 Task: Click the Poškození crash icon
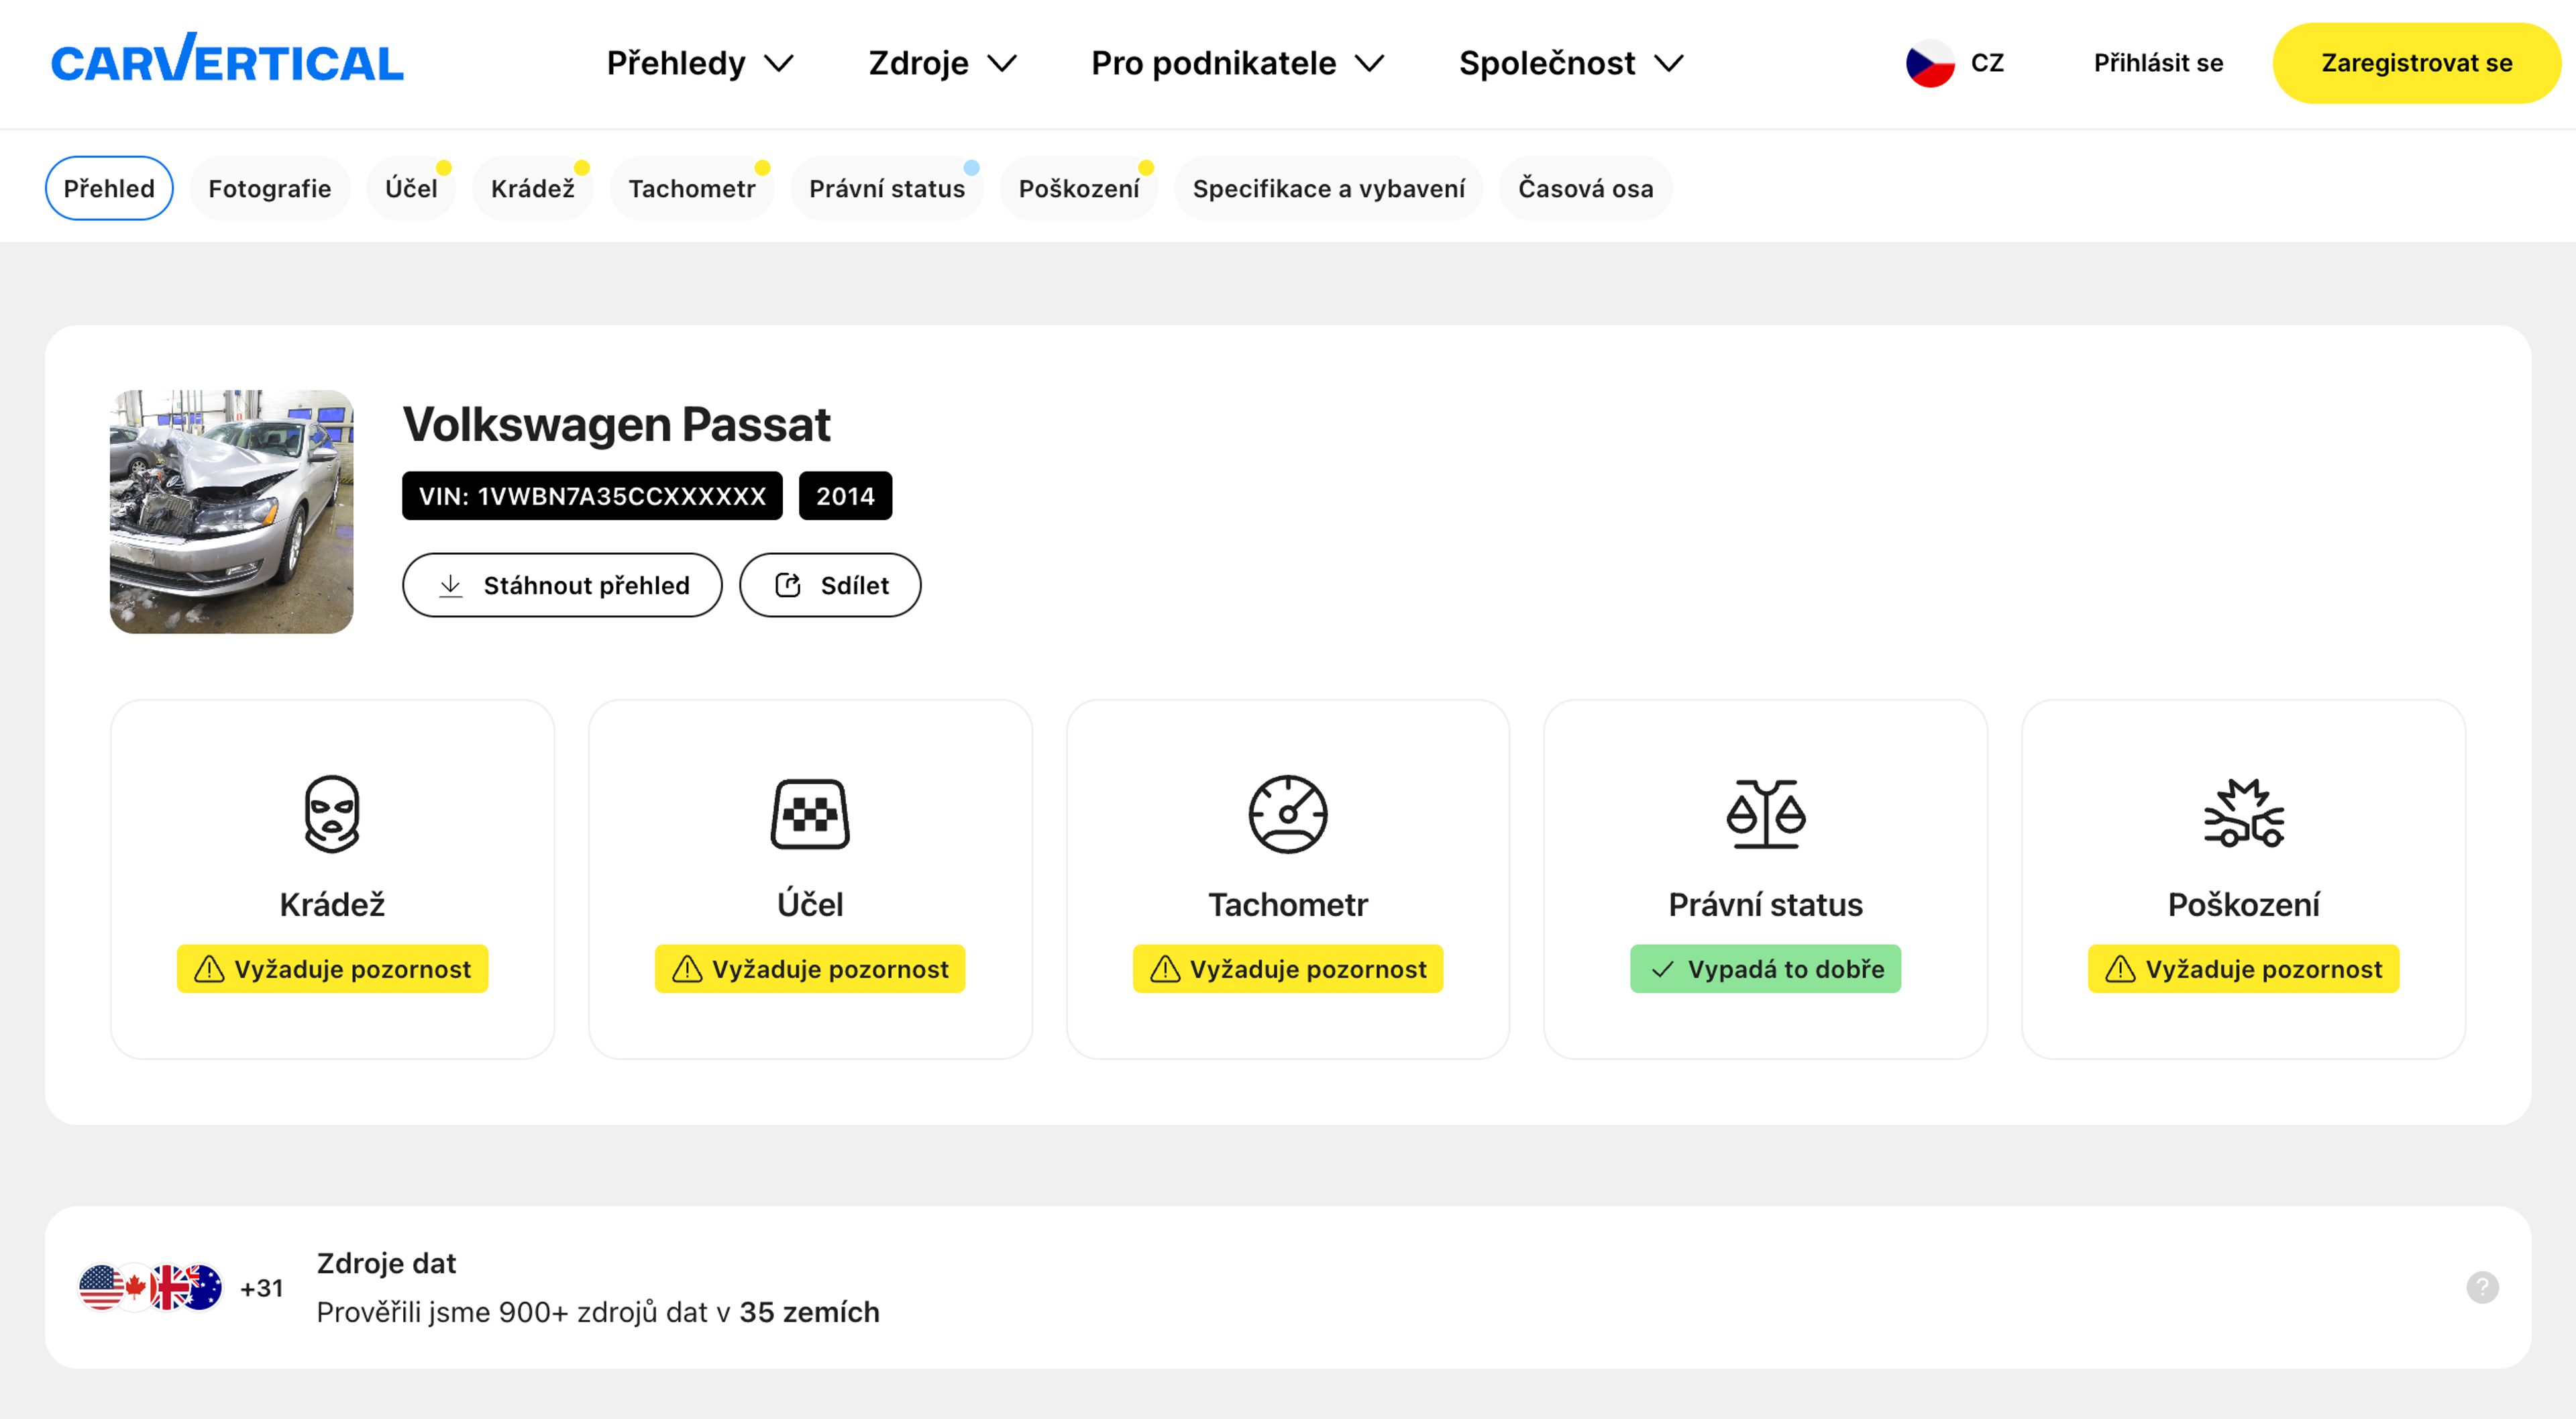2243,813
